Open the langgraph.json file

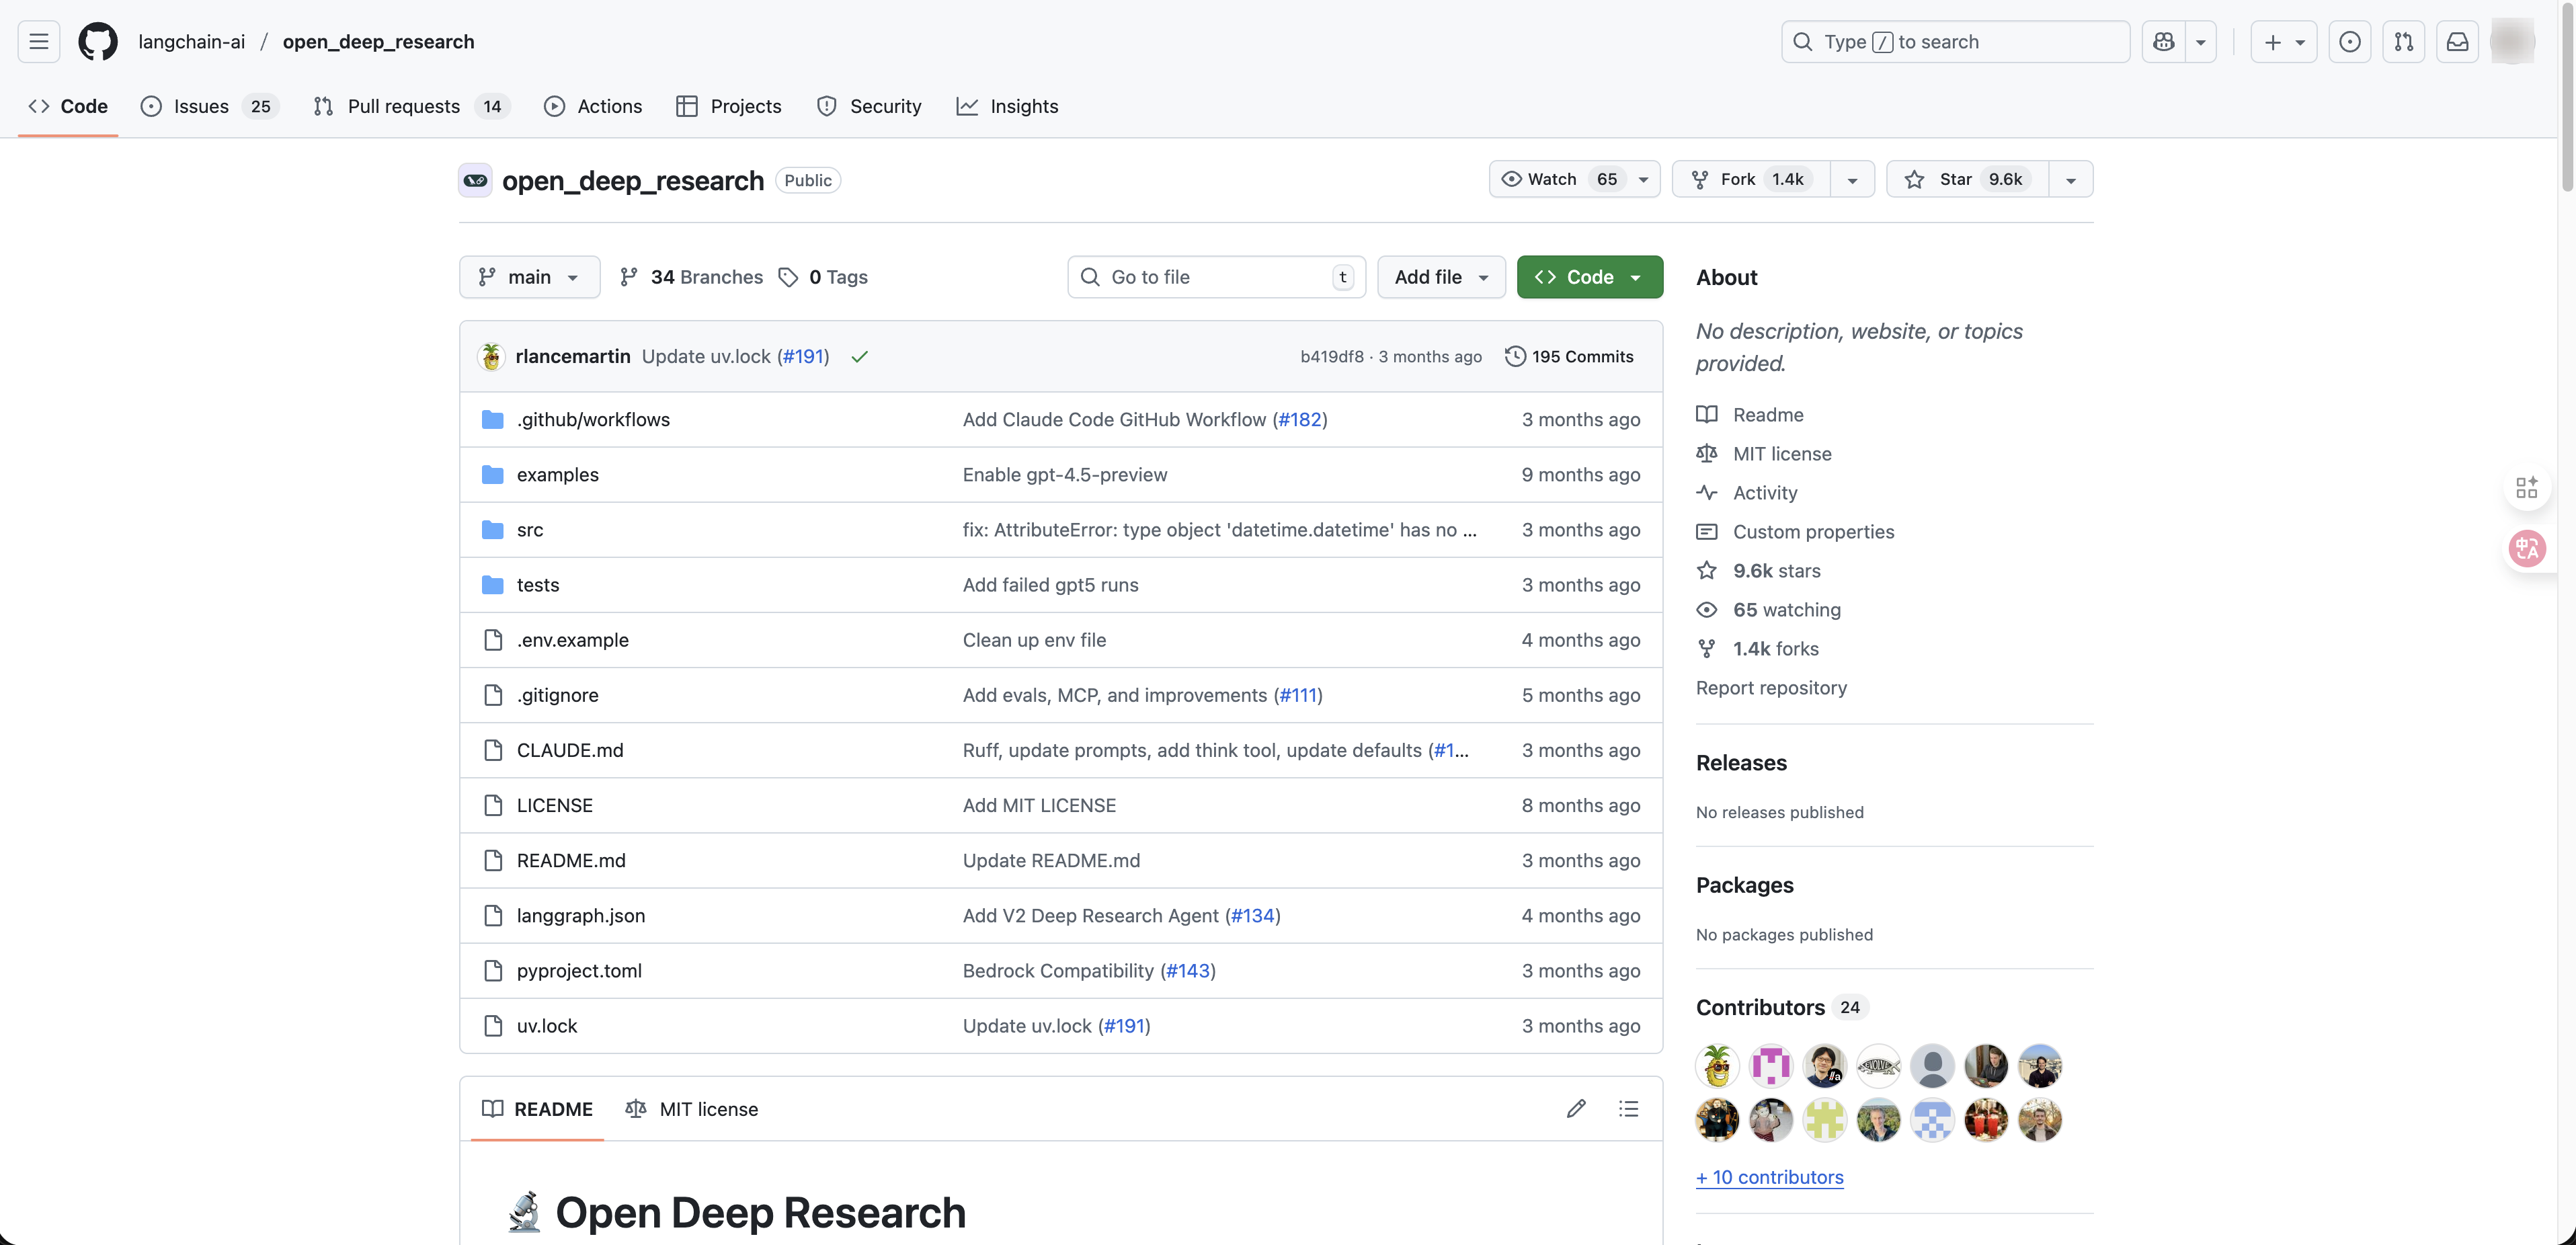[581, 916]
